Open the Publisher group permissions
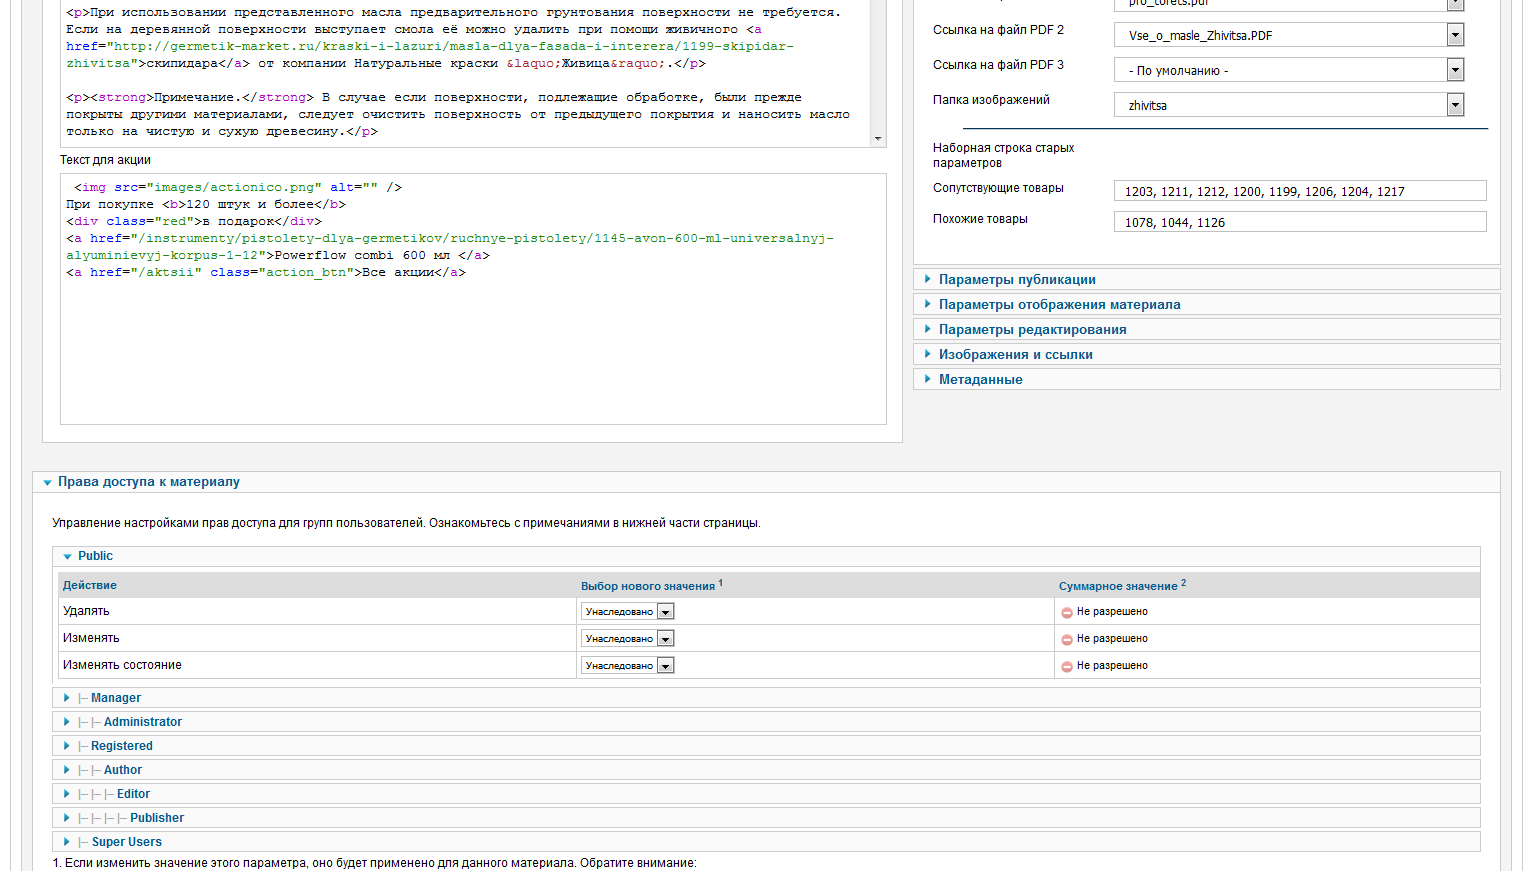This screenshot has height=871, width=1533. pos(156,818)
